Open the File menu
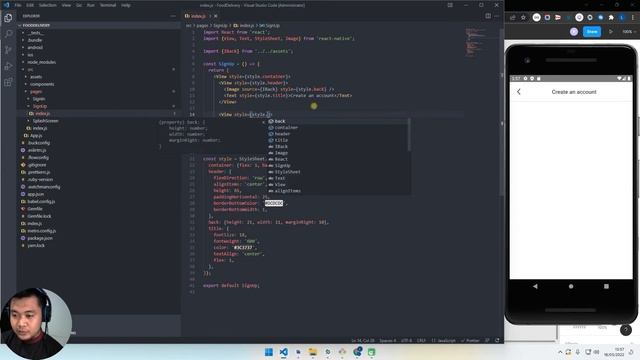The image size is (640, 360). pyautogui.click(x=18, y=5)
